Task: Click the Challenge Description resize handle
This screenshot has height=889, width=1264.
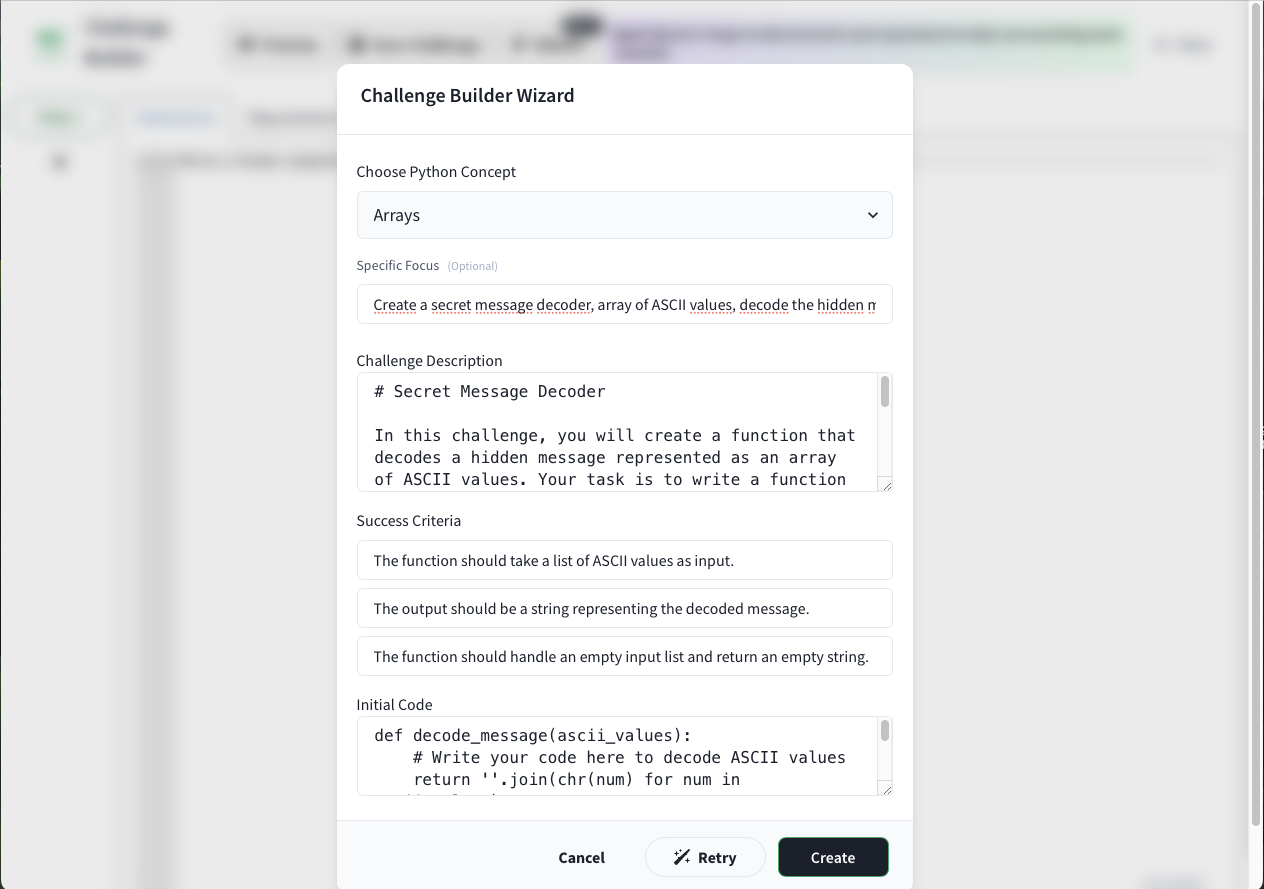Action: (x=885, y=485)
